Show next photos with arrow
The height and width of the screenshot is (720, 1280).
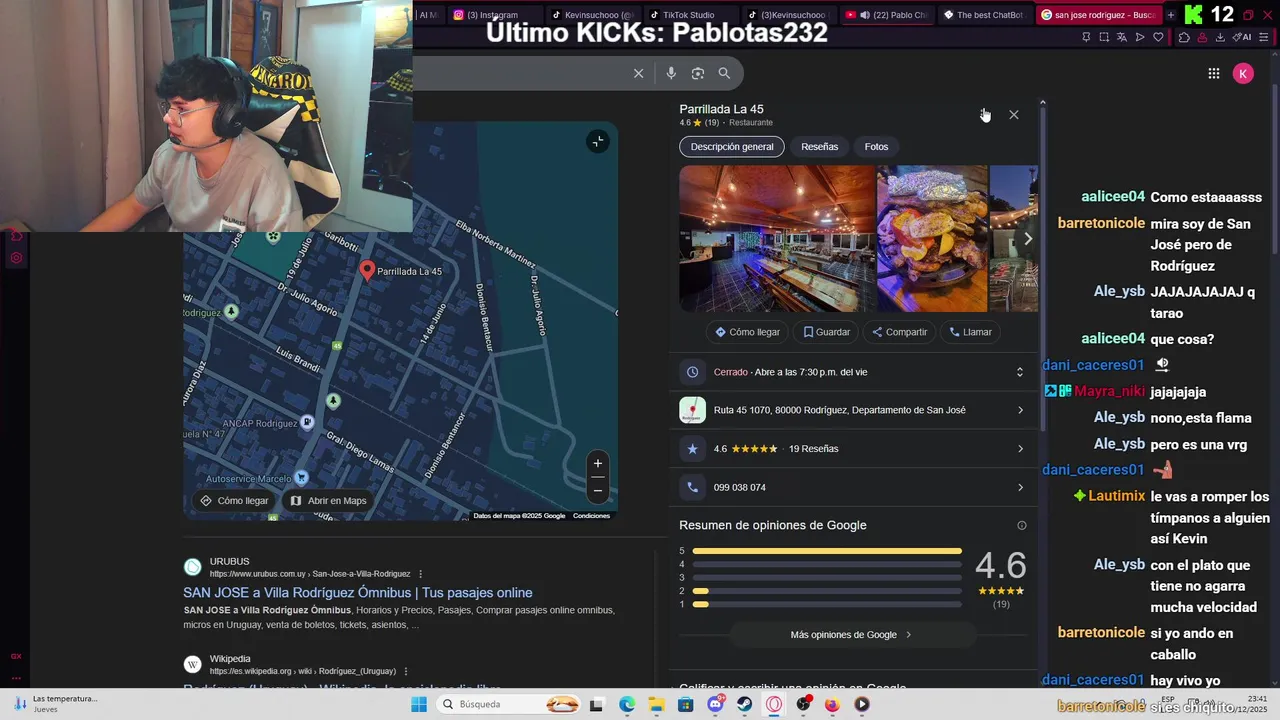[x=1027, y=238]
